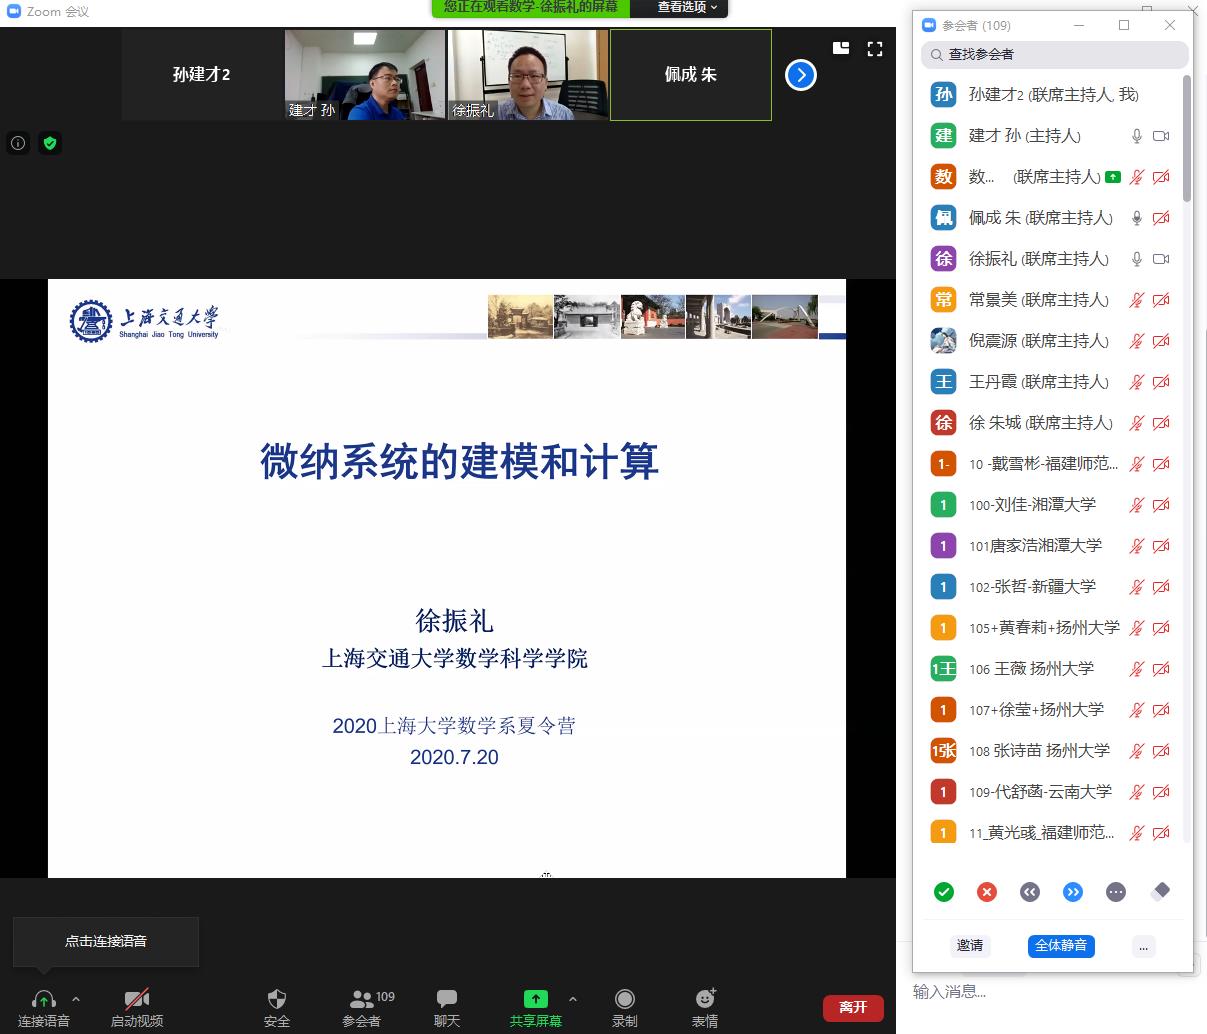Open the Security shield in toolbar
The height and width of the screenshot is (1034, 1207).
click(277, 1007)
